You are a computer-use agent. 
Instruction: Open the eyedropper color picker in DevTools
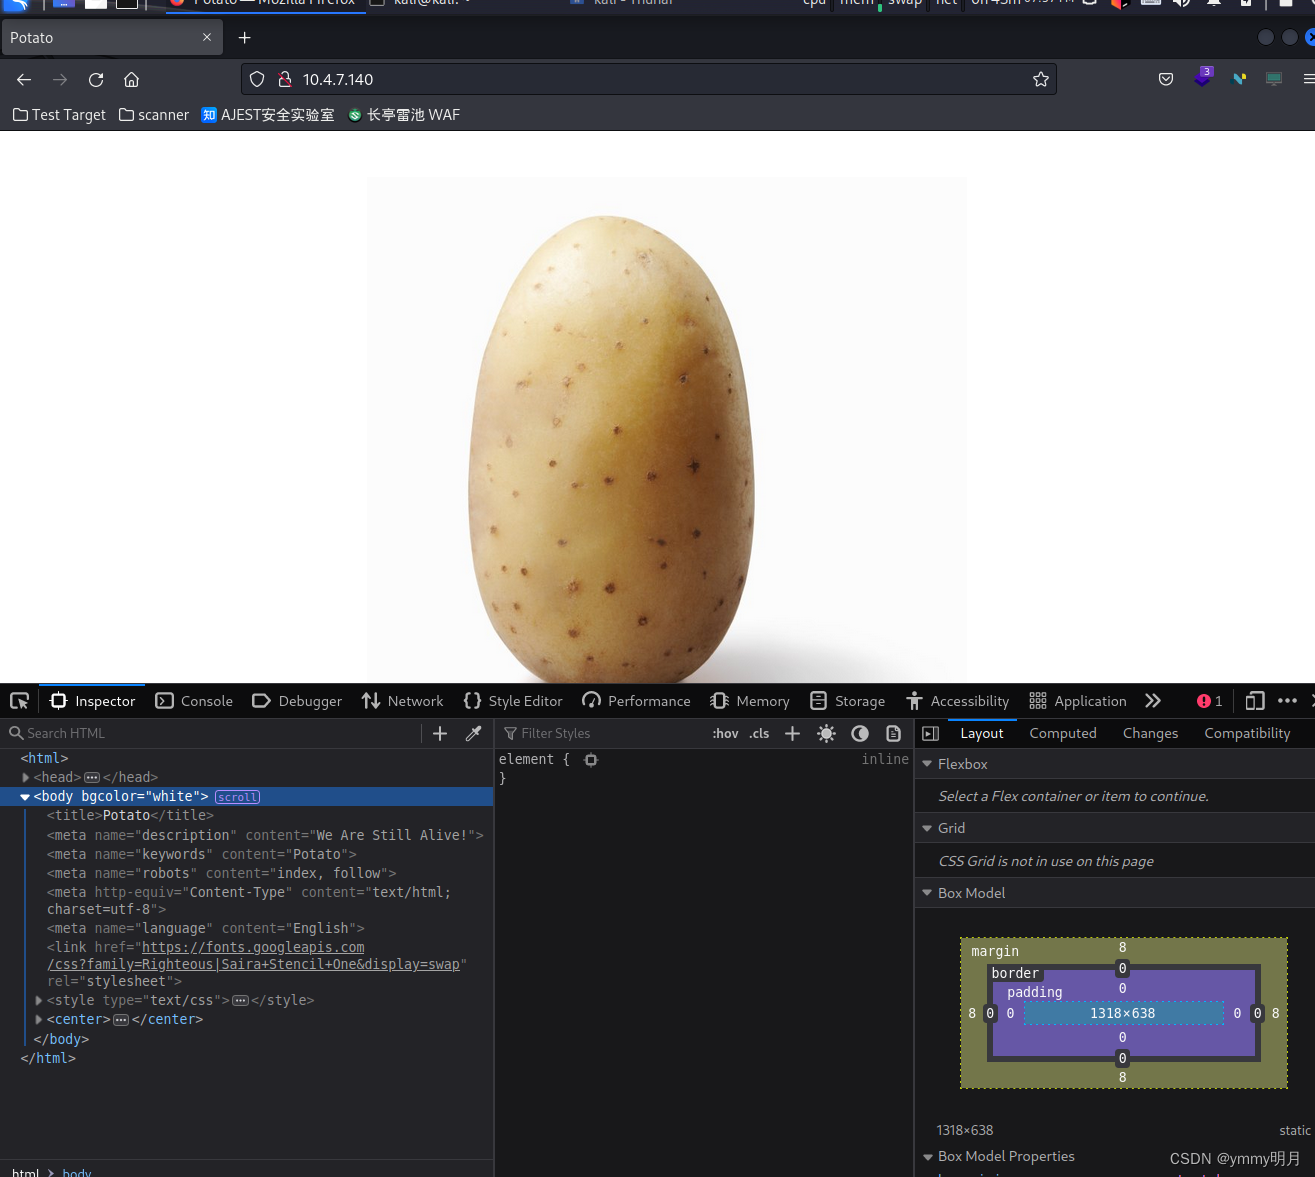point(473,733)
